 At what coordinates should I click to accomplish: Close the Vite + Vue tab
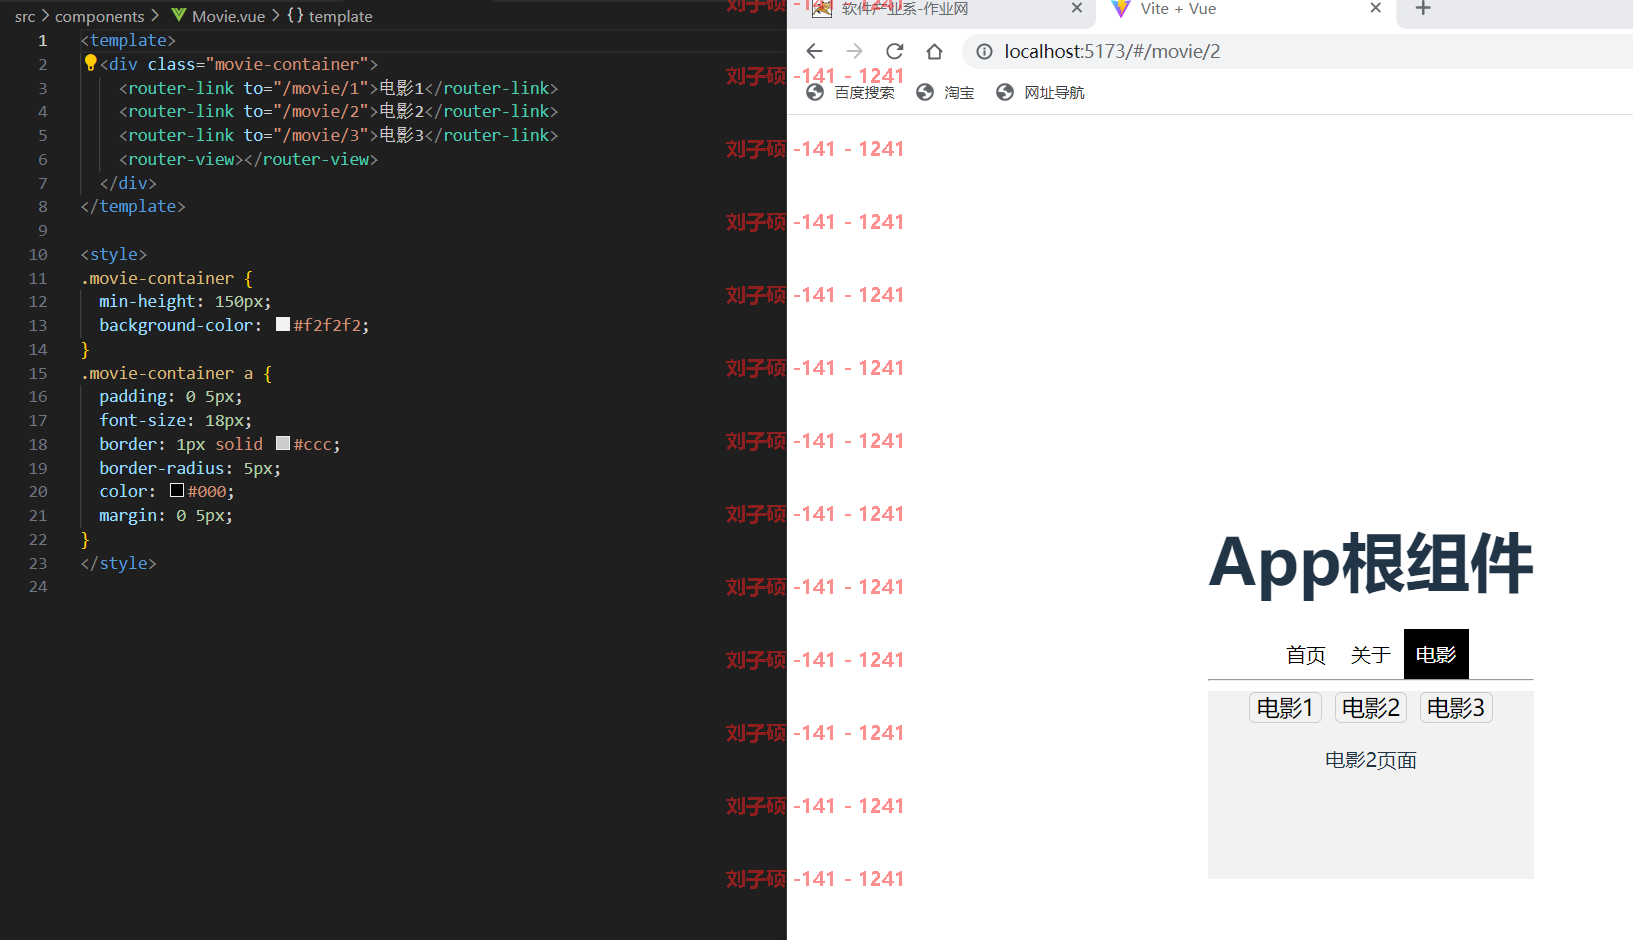coord(1375,8)
